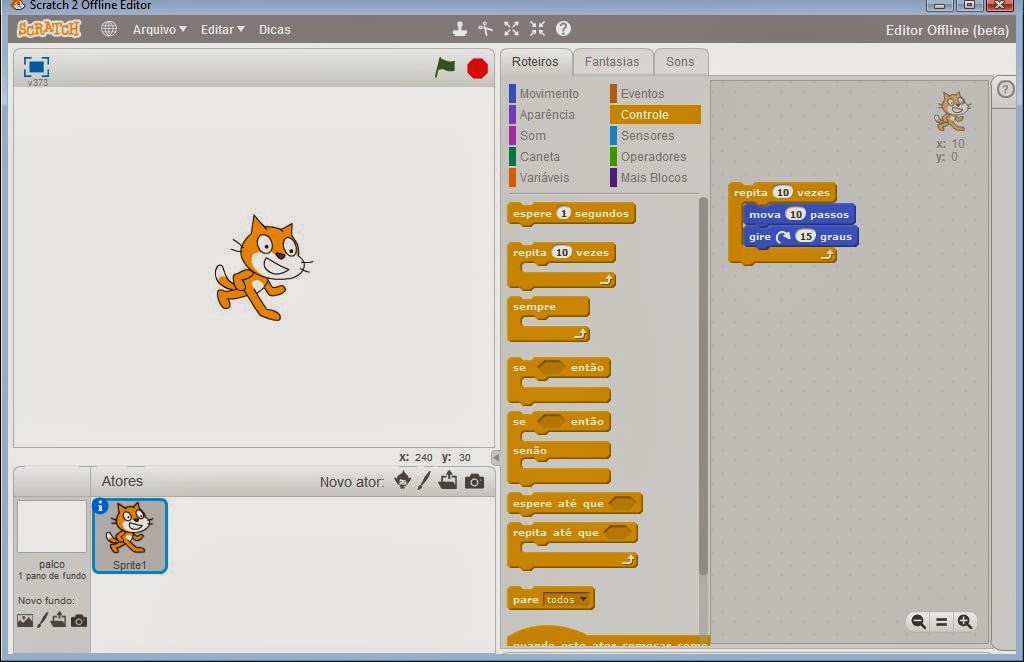Screen dimensions: 1024x662
Task: Take new backdrop photo with camera
Action: 79,620
